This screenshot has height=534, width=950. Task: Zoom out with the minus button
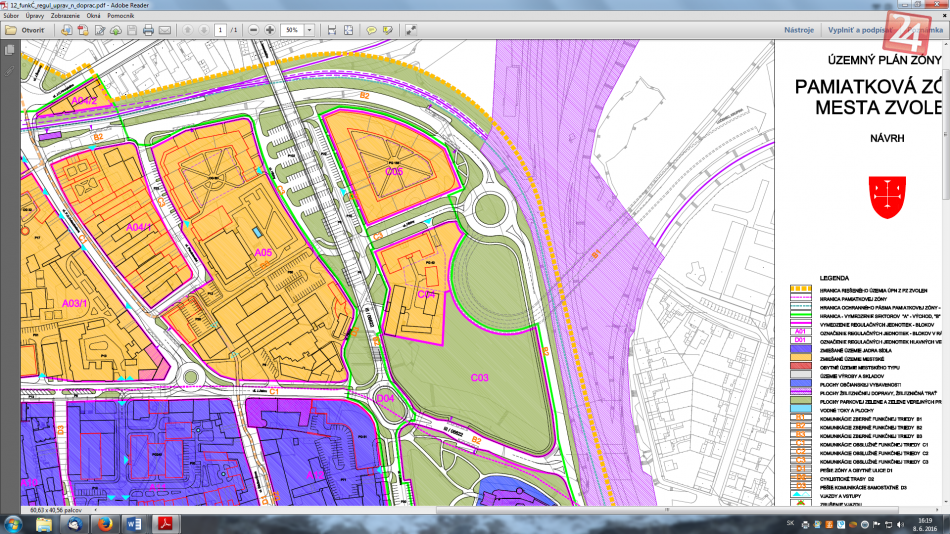(x=253, y=31)
